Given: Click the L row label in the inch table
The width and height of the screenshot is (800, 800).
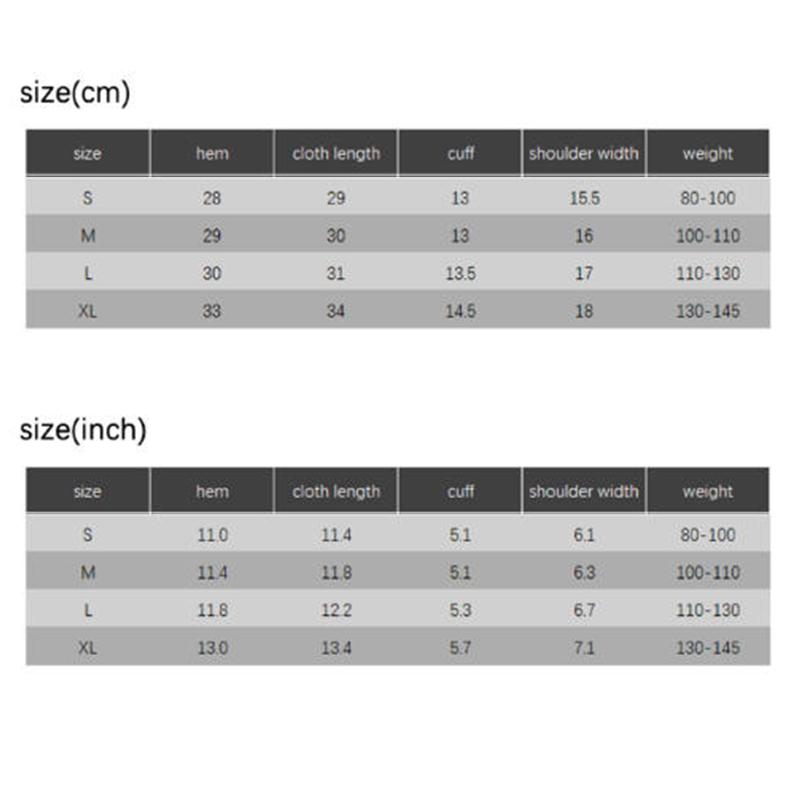Looking at the screenshot, I should (88, 611).
